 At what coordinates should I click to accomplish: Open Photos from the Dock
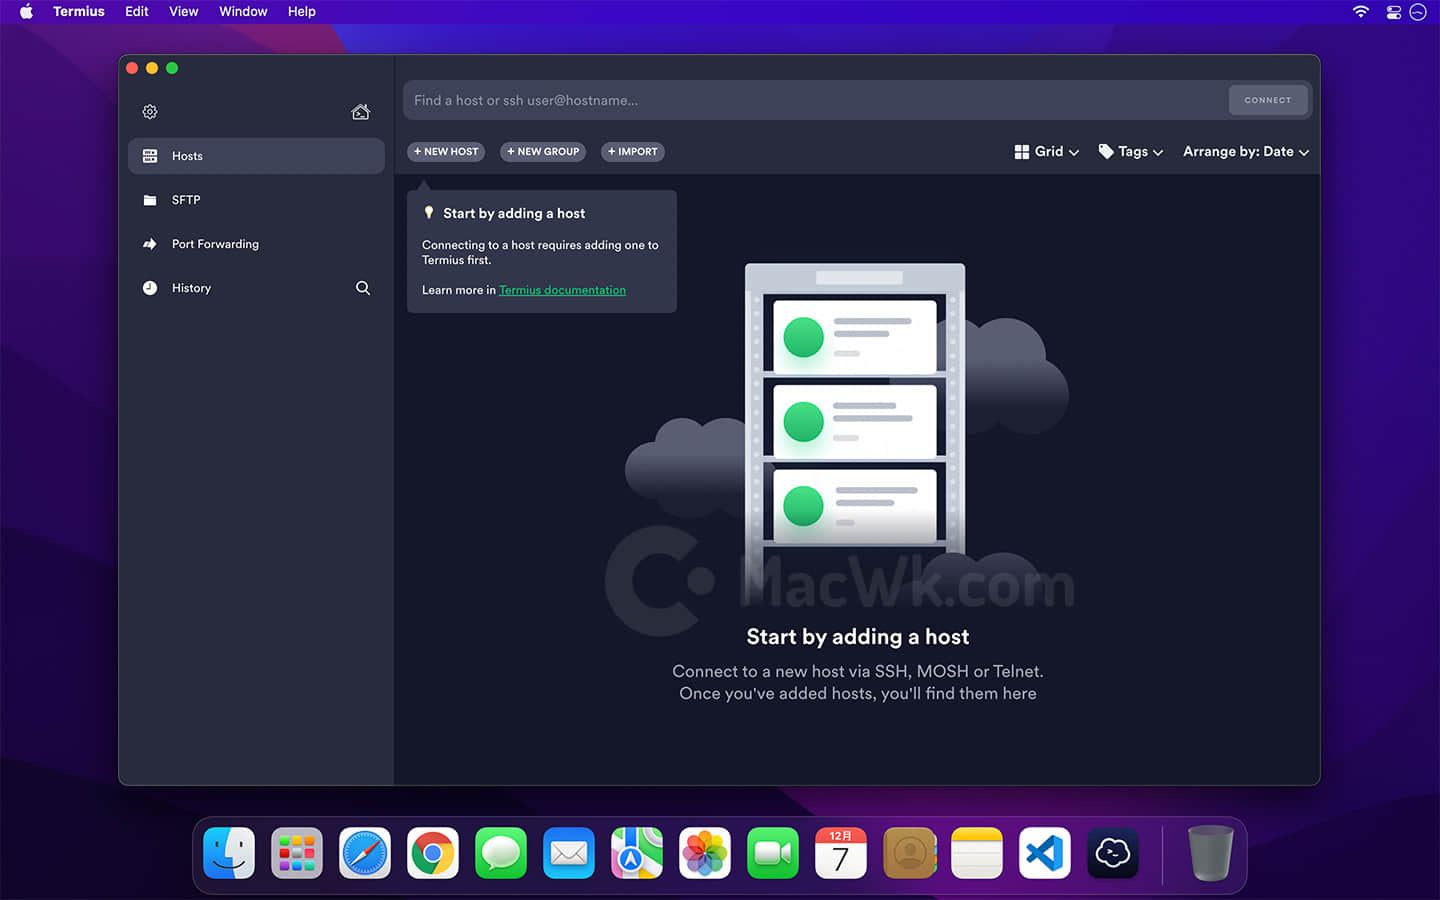[705, 853]
